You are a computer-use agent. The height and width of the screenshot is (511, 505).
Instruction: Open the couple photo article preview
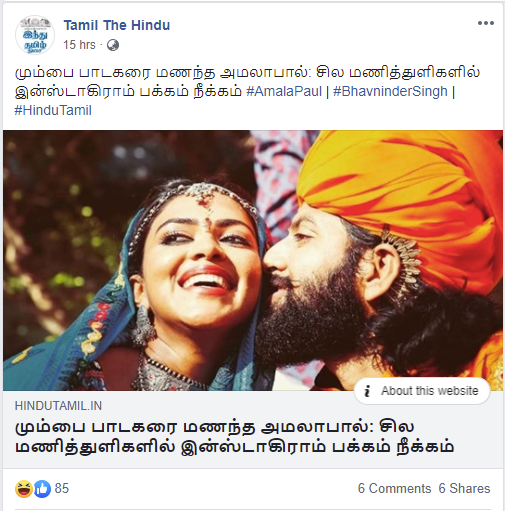tap(253, 260)
